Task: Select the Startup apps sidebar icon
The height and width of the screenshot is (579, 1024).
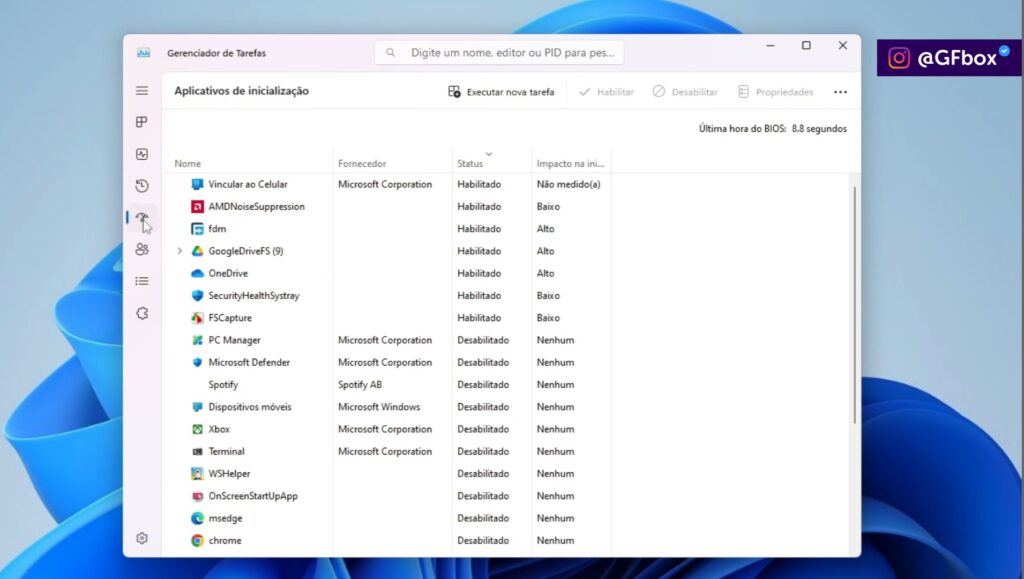Action: [x=142, y=218]
